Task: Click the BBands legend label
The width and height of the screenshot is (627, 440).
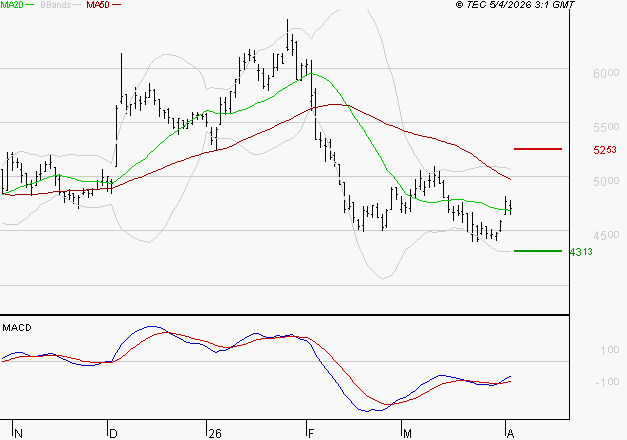Action: click(x=56, y=5)
